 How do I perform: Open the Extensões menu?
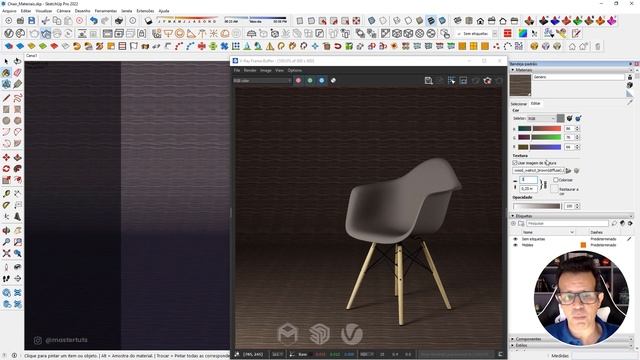click(x=145, y=11)
